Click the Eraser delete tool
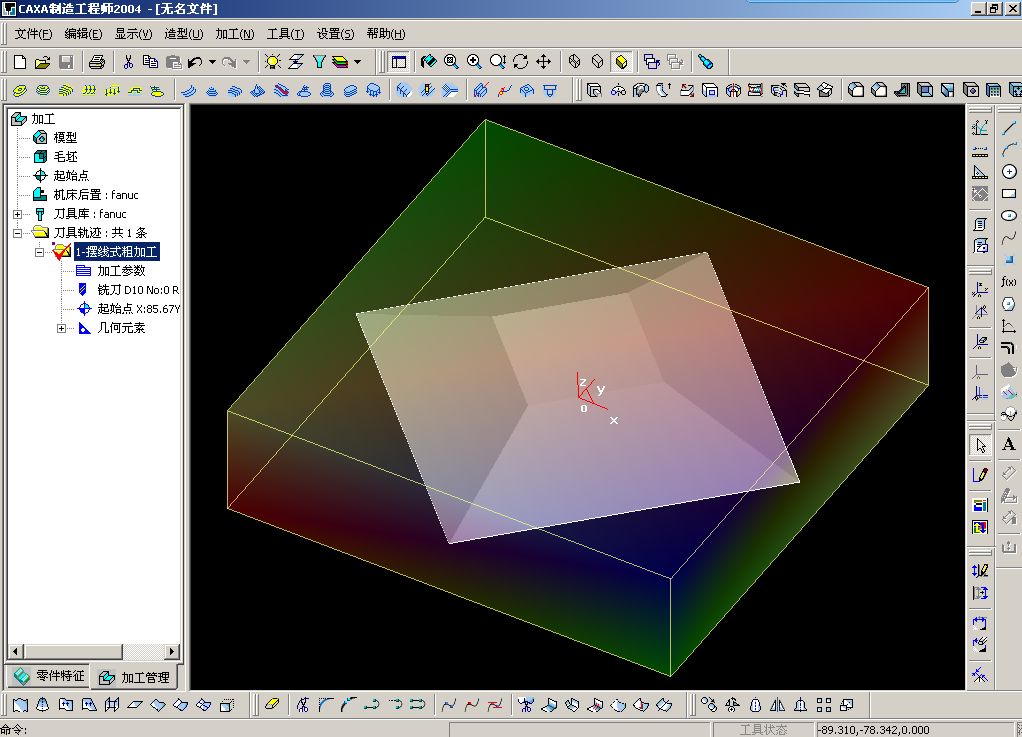1022x737 pixels. (272, 704)
